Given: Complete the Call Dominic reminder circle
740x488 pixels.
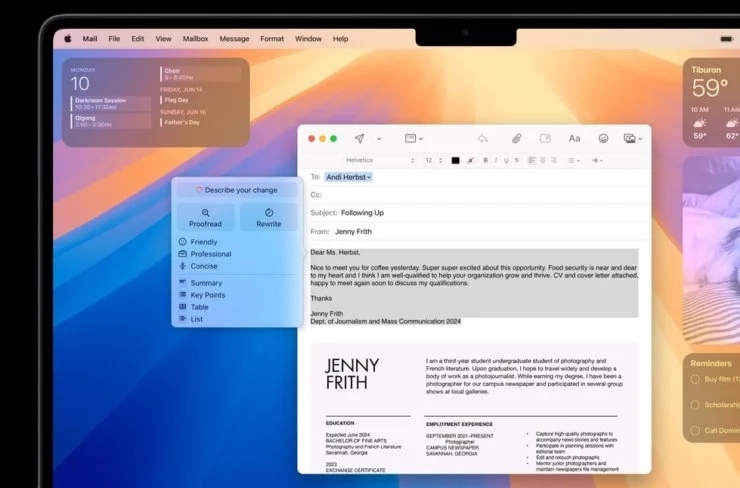Looking at the screenshot, I should click(695, 430).
